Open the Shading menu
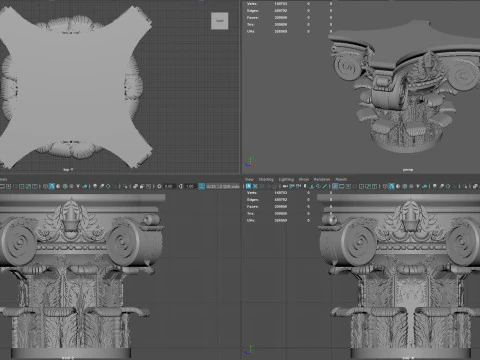 [x=266, y=179]
